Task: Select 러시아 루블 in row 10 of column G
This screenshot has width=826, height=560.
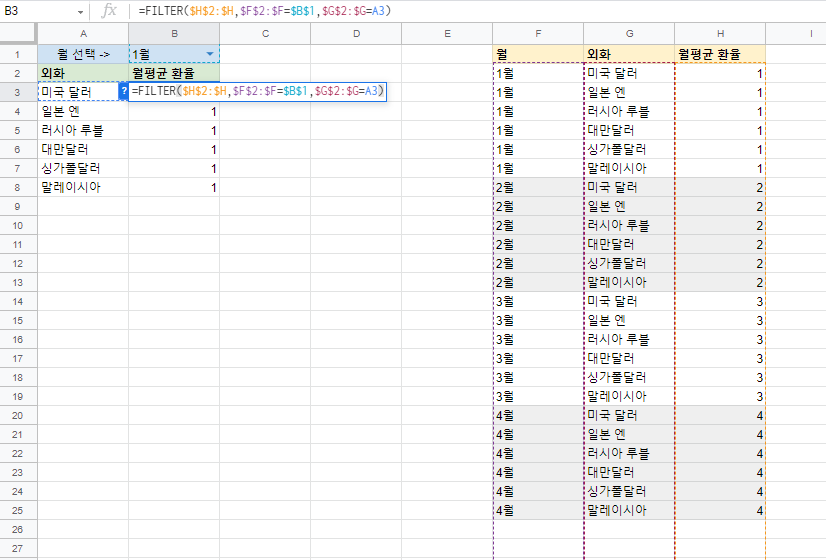Action: (629, 225)
